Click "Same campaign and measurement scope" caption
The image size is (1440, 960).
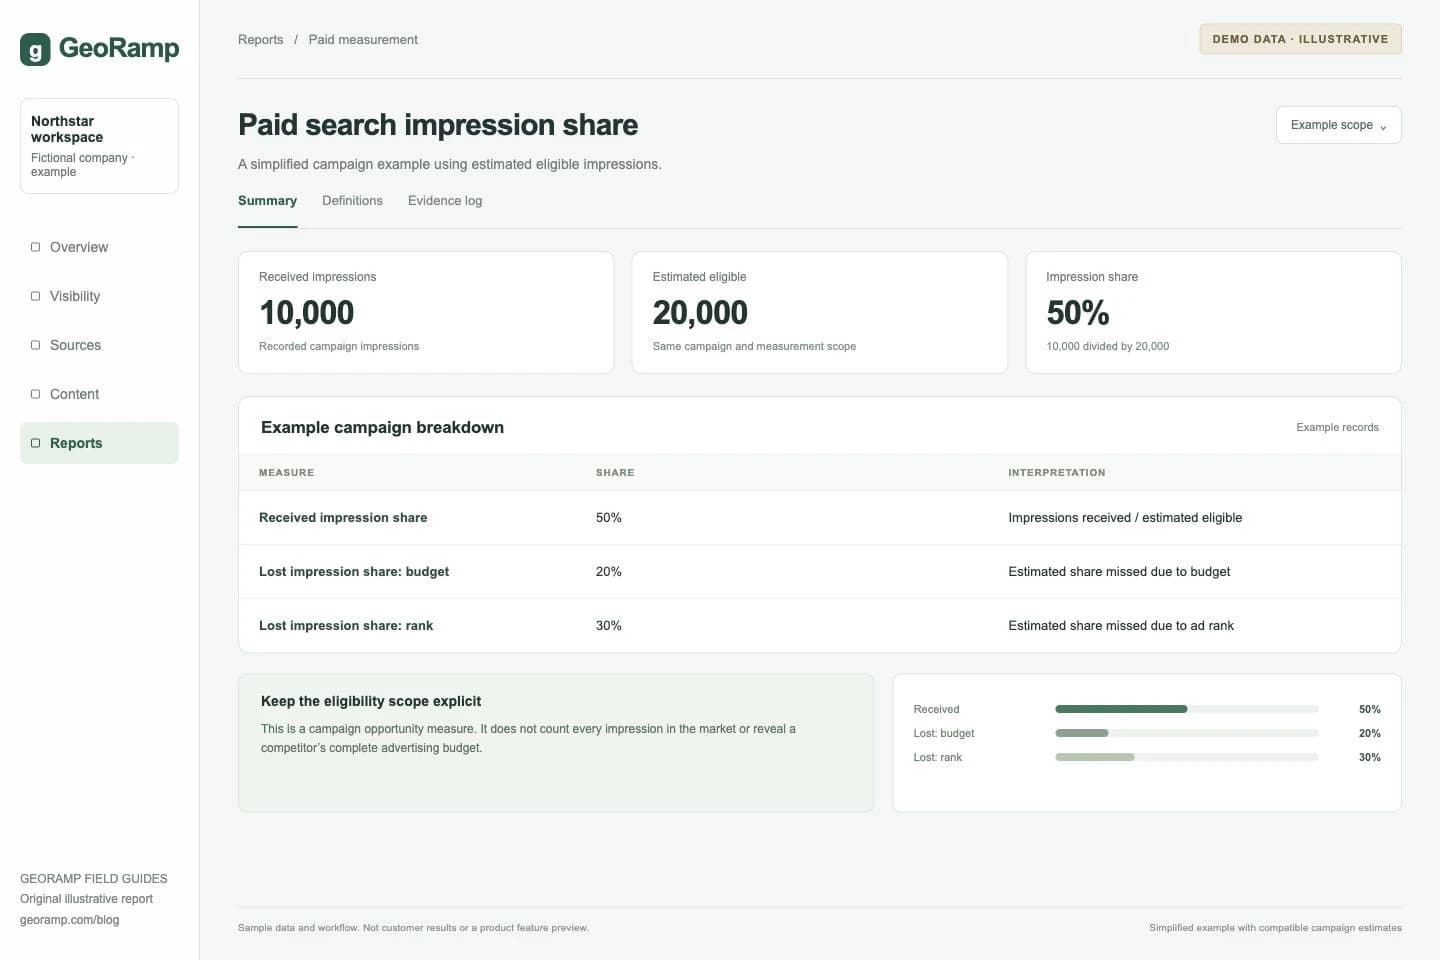pyautogui.click(x=754, y=347)
